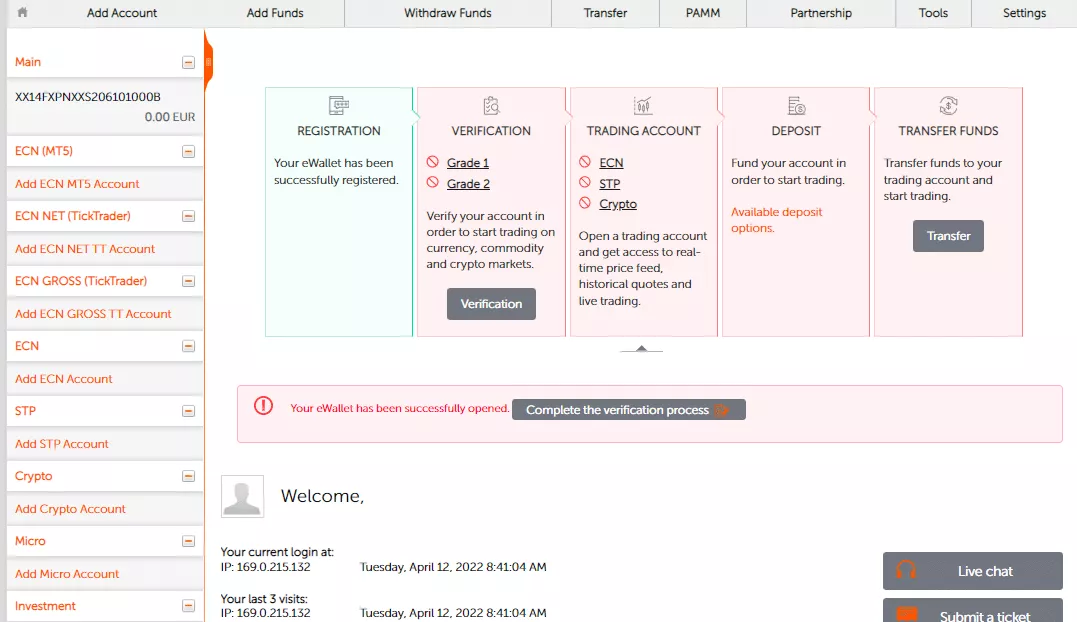Click the Transfer button in Transfer Funds
Viewport: 1077px width, 622px height.
948,236
